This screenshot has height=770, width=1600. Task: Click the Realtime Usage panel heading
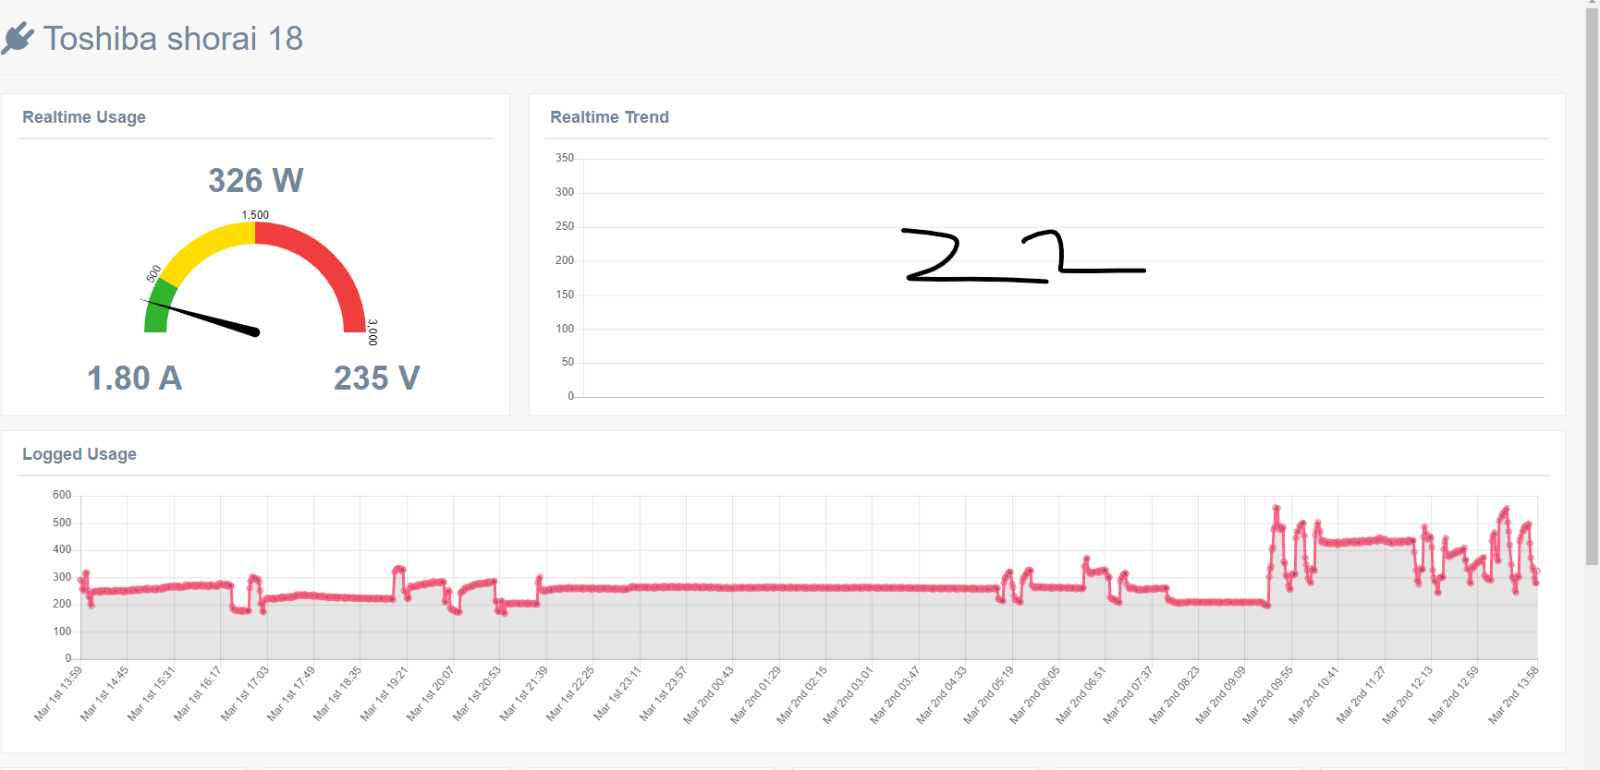[x=84, y=117]
